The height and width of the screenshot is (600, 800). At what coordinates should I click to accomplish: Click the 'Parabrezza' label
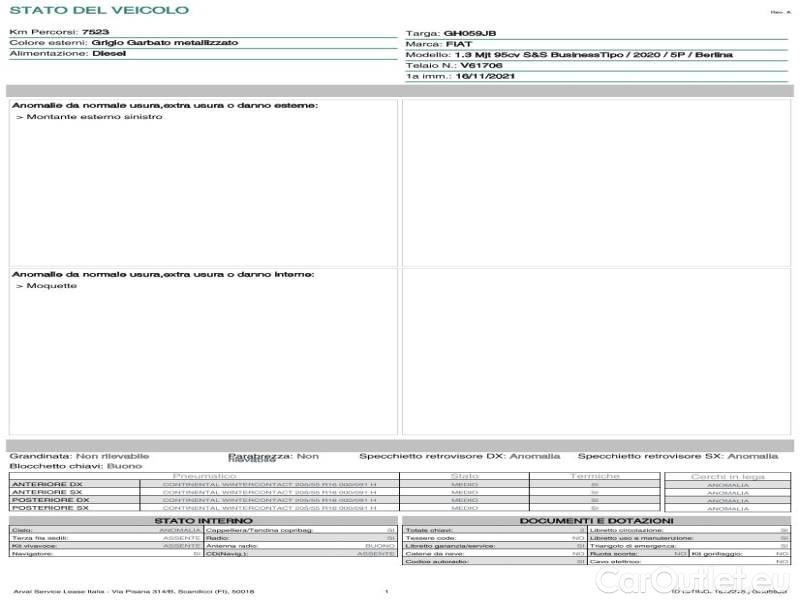(260, 456)
